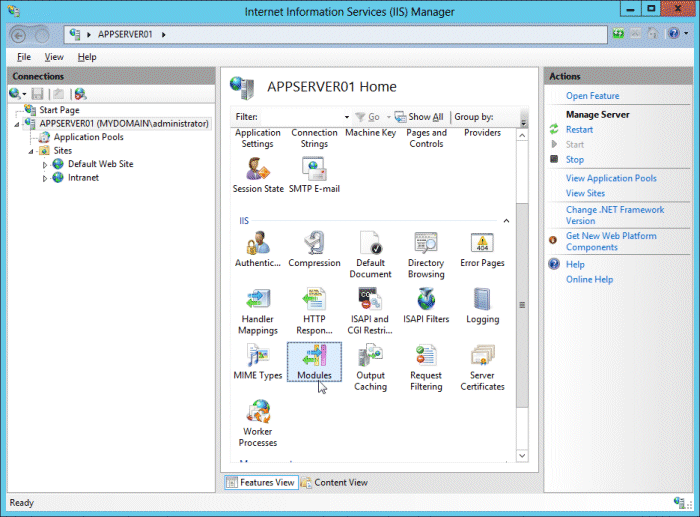Open the Compression feature icon
700x517 pixels.
point(314,249)
